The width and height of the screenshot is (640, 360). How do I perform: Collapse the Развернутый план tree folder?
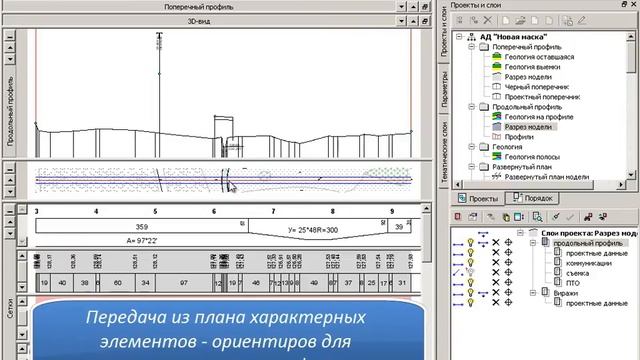coord(472,167)
